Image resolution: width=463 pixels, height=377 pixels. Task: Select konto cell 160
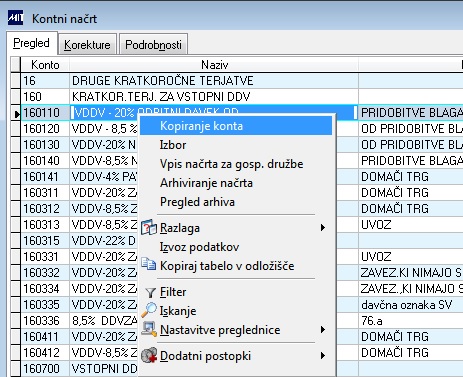(45, 97)
